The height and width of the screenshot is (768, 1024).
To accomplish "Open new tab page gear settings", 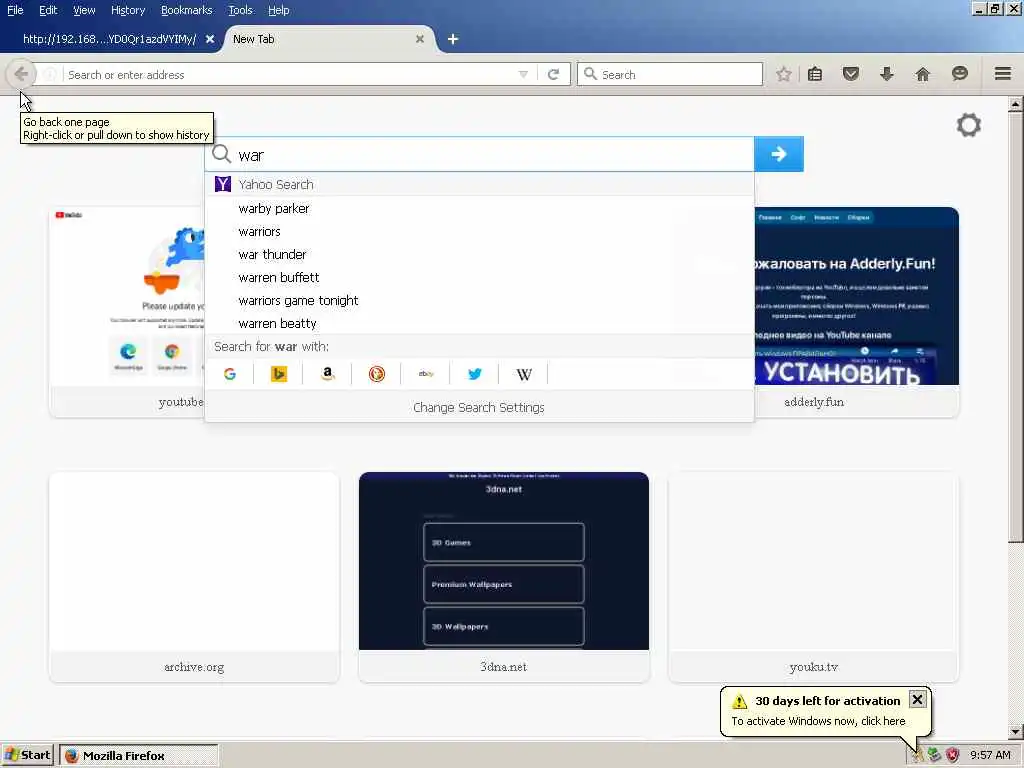I will (968, 125).
